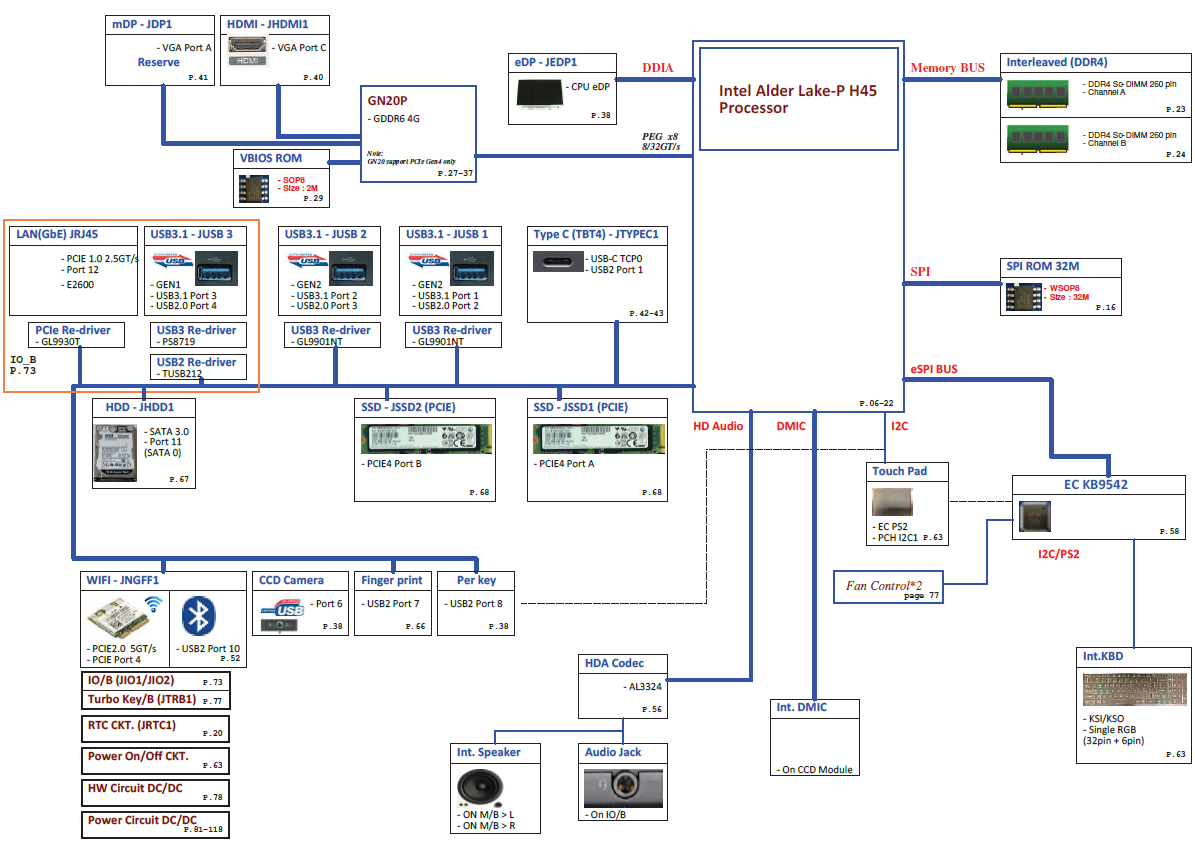Click the Power Circuit DC/DC entry
Viewport: 1195px width, 852px height.
[155, 825]
